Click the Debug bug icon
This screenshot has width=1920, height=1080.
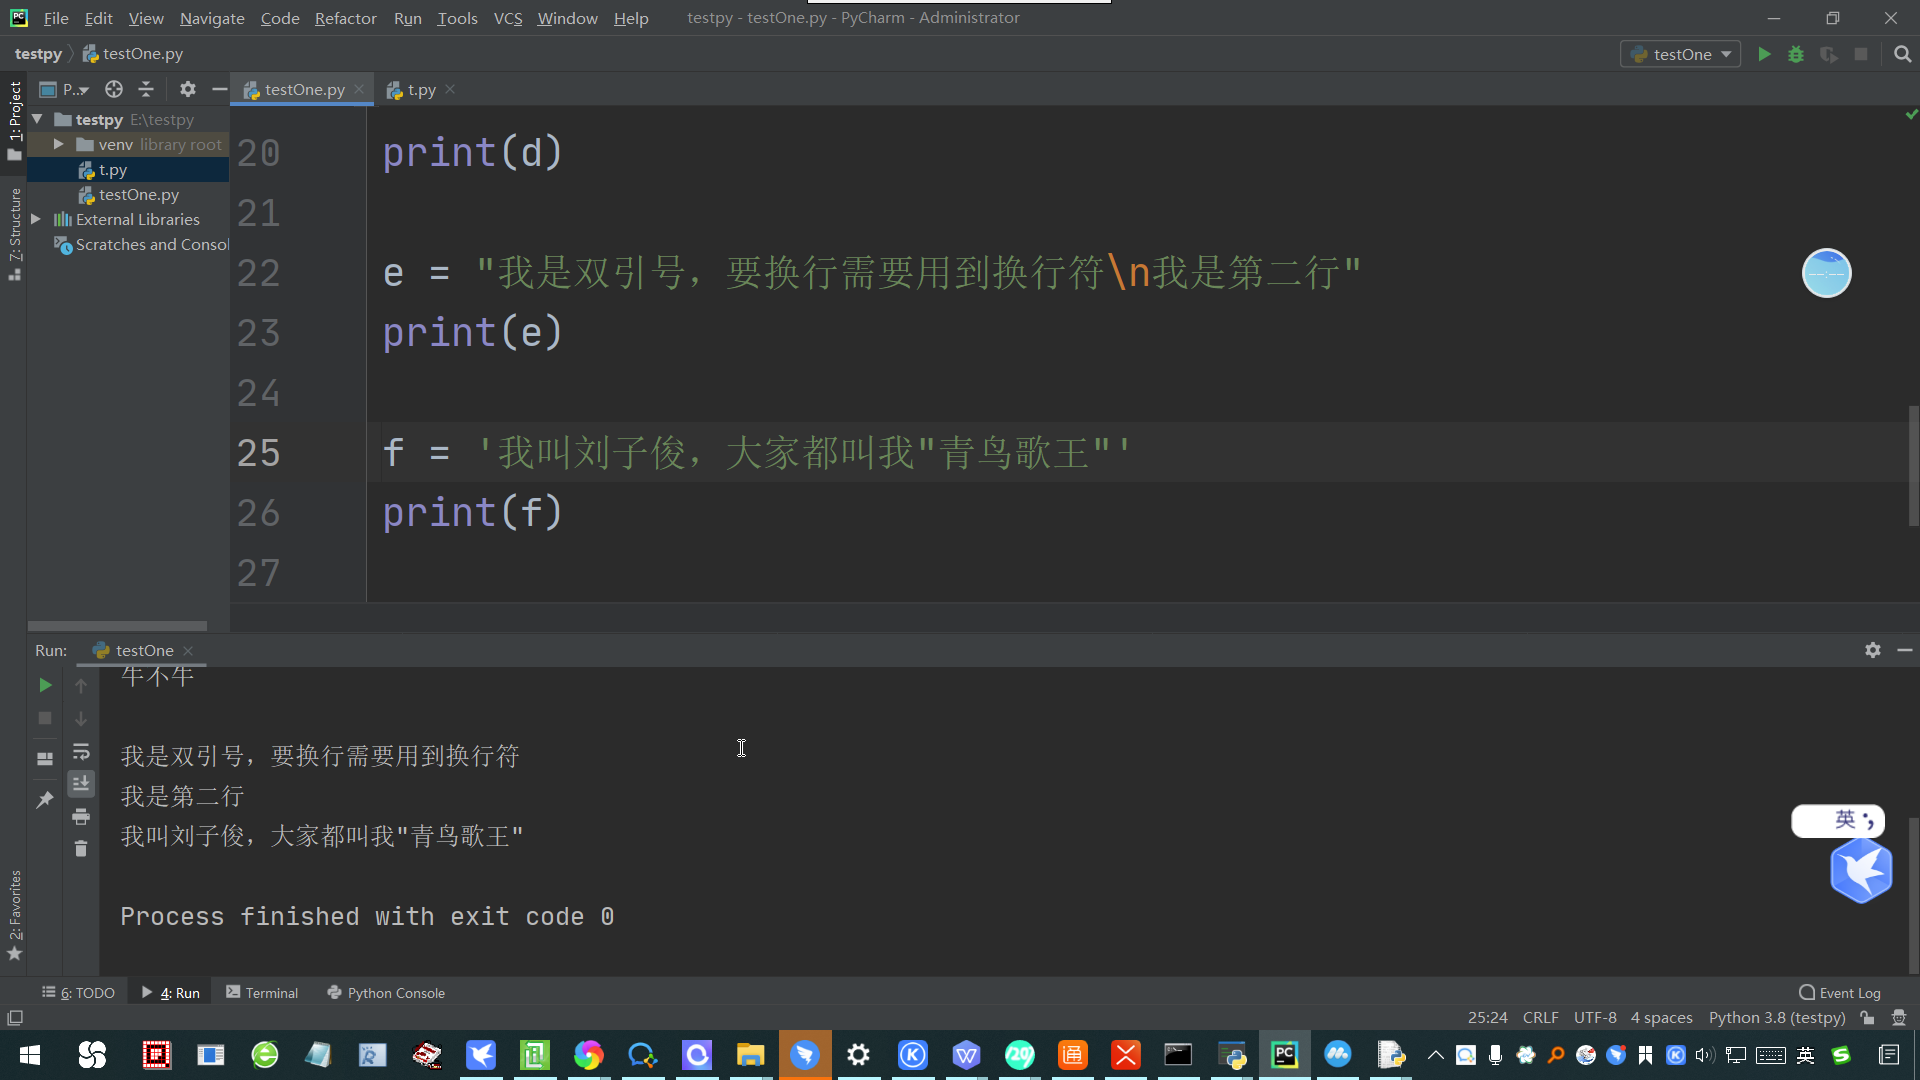pos(1796,54)
